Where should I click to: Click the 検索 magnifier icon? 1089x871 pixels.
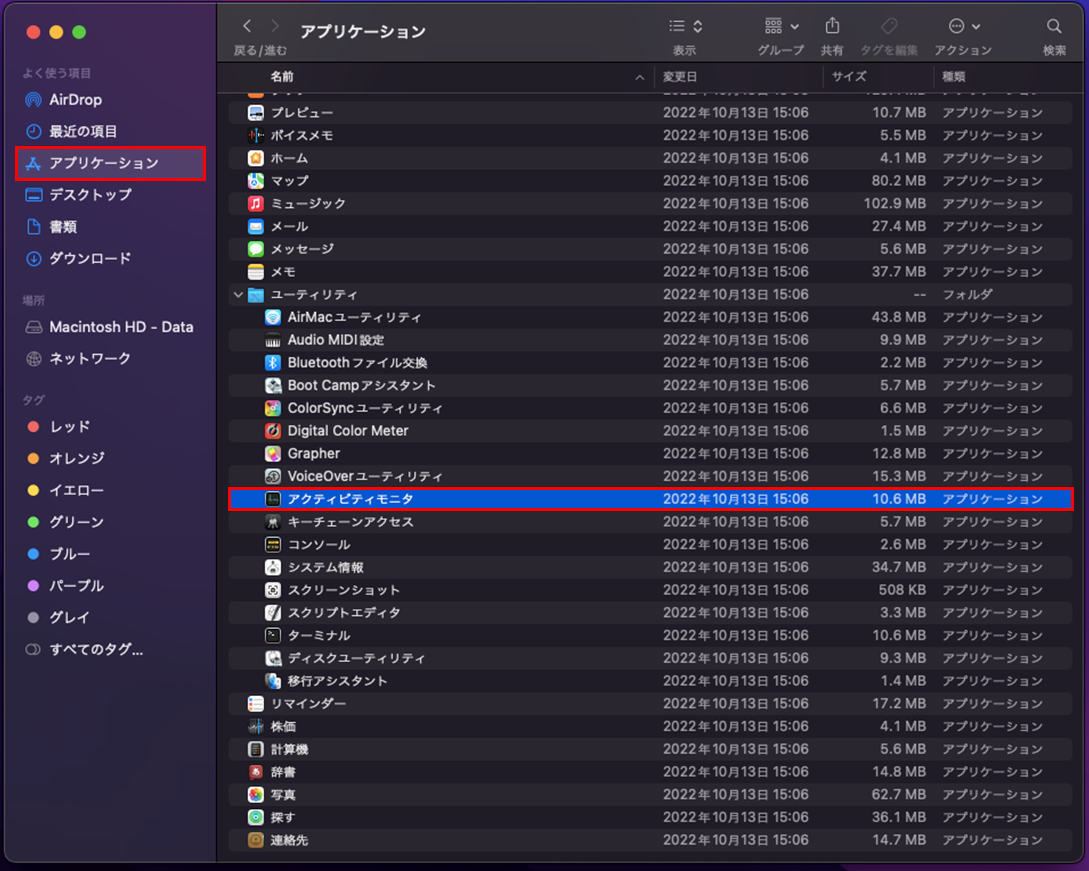point(1054,26)
